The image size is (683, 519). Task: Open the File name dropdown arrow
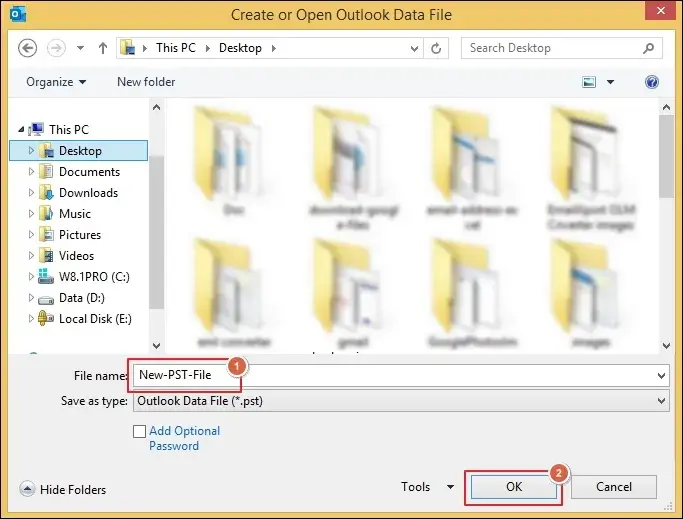tap(662, 376)
